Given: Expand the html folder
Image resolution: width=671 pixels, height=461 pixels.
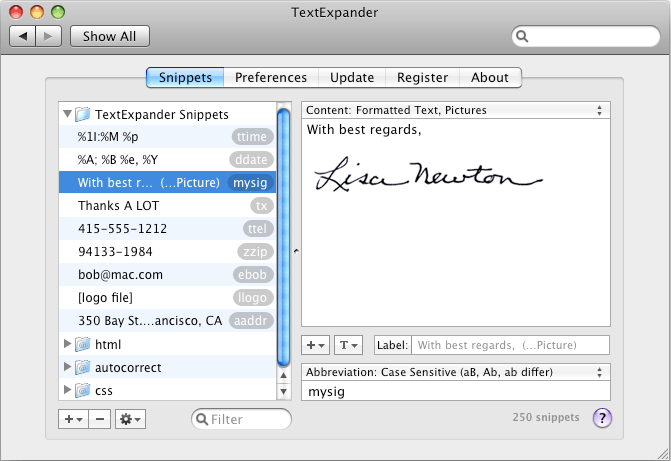Looking at the screenshot, I should (67, 344).
